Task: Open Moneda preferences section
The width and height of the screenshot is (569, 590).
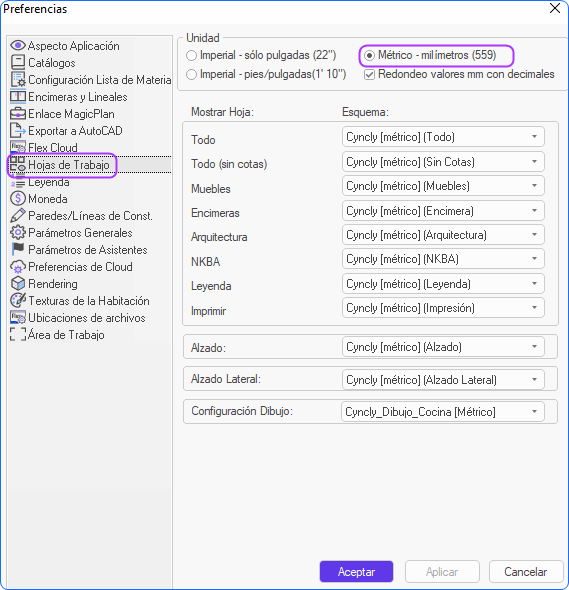Action: point(48,198)
